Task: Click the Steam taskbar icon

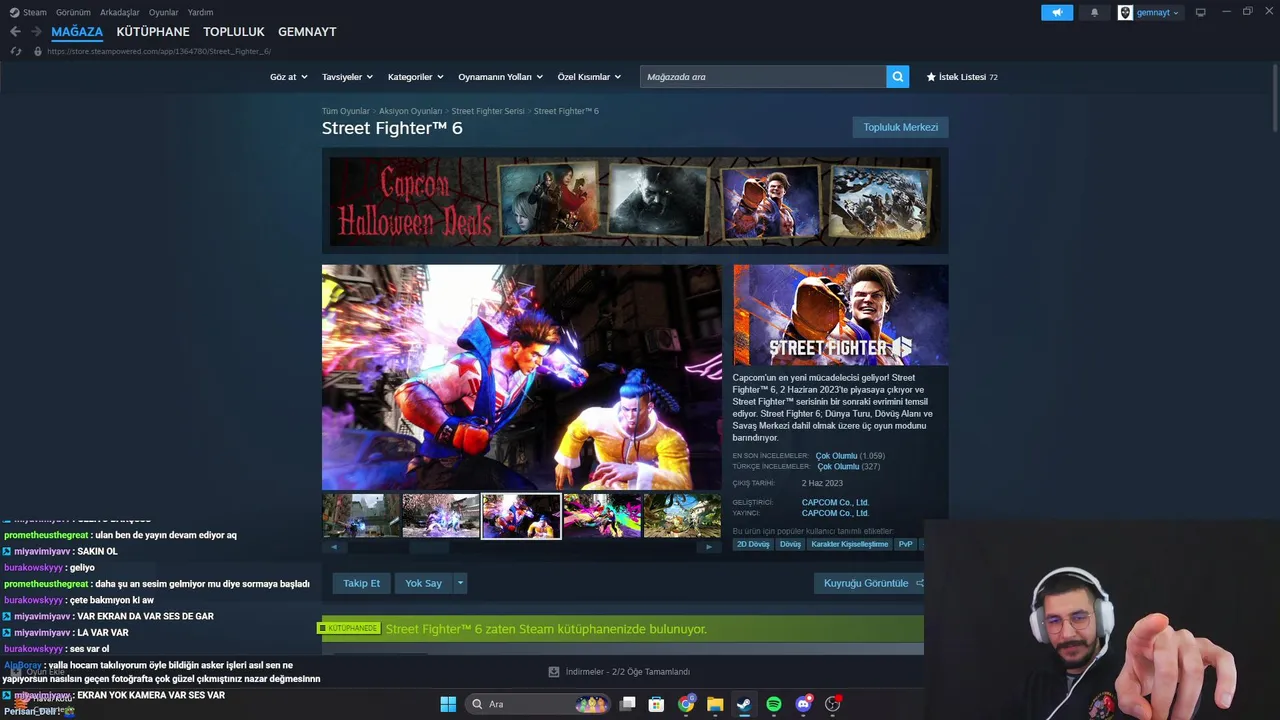Action: click(x=744, y=704)
